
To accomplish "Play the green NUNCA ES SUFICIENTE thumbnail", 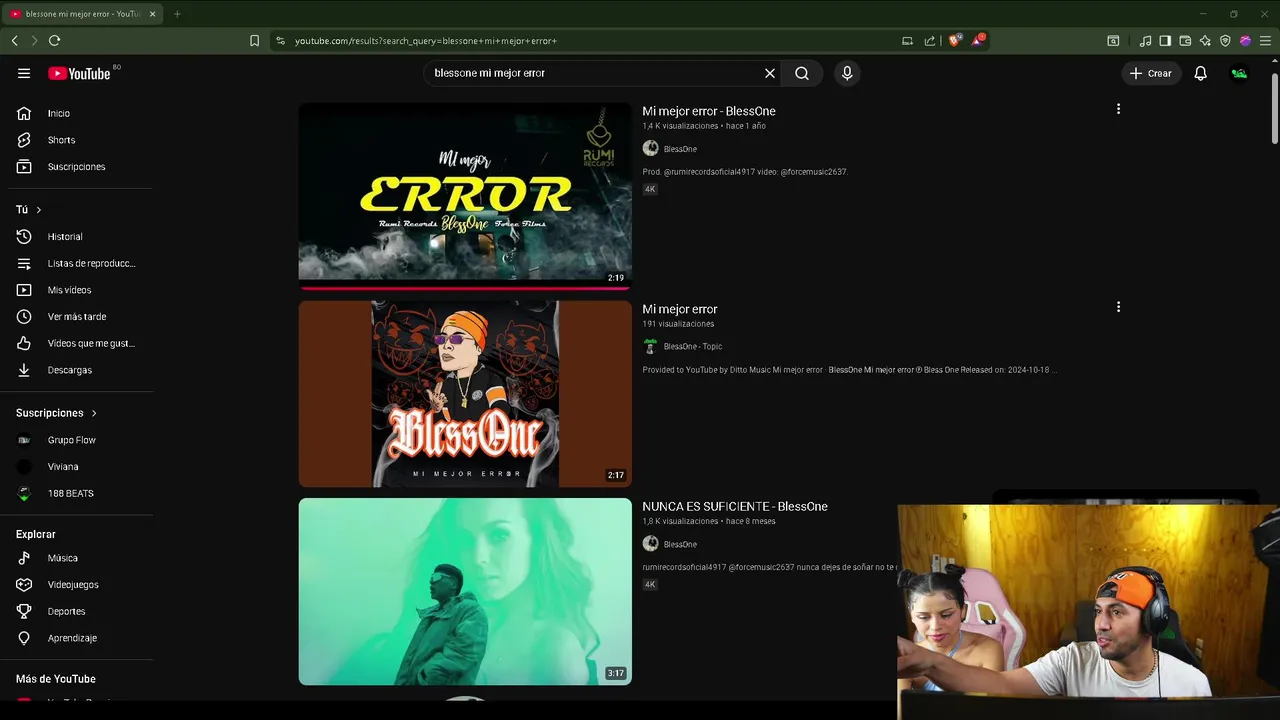I will coord(465,591).
